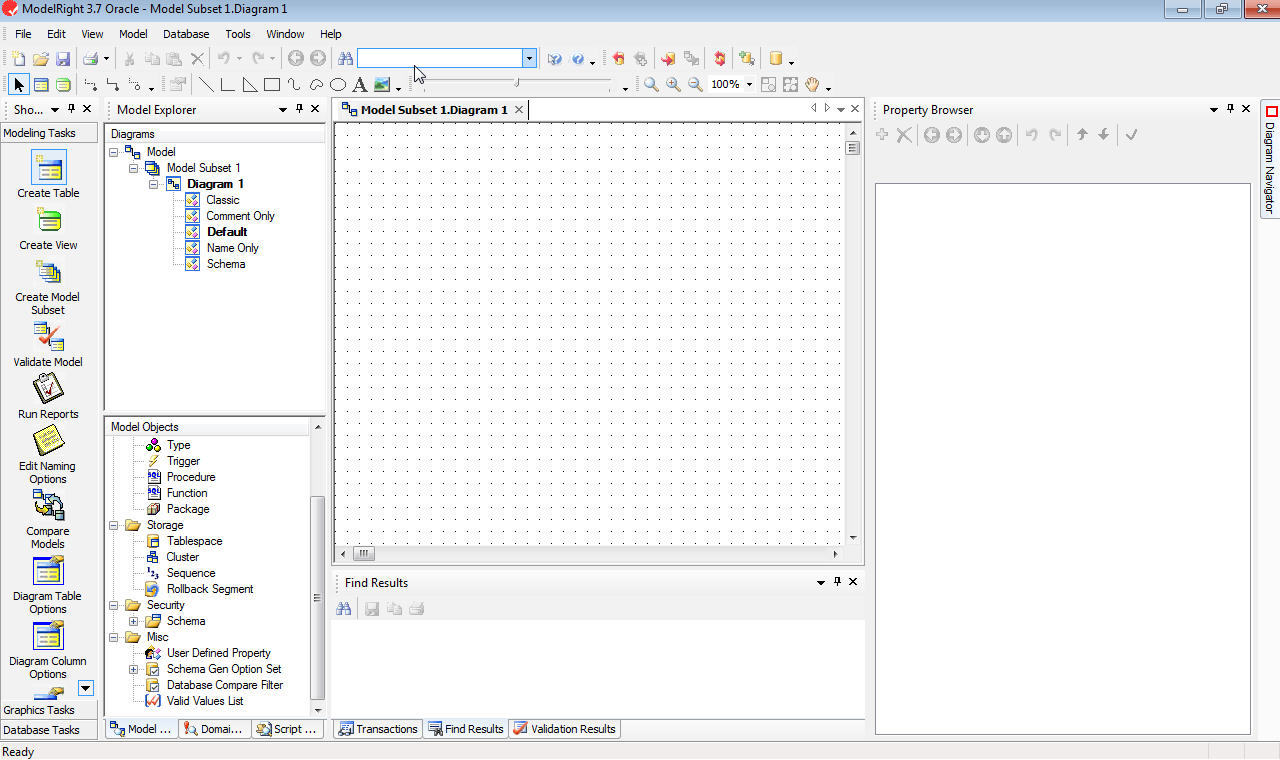Open the Print button dropdown arrow

click(106, 60)
